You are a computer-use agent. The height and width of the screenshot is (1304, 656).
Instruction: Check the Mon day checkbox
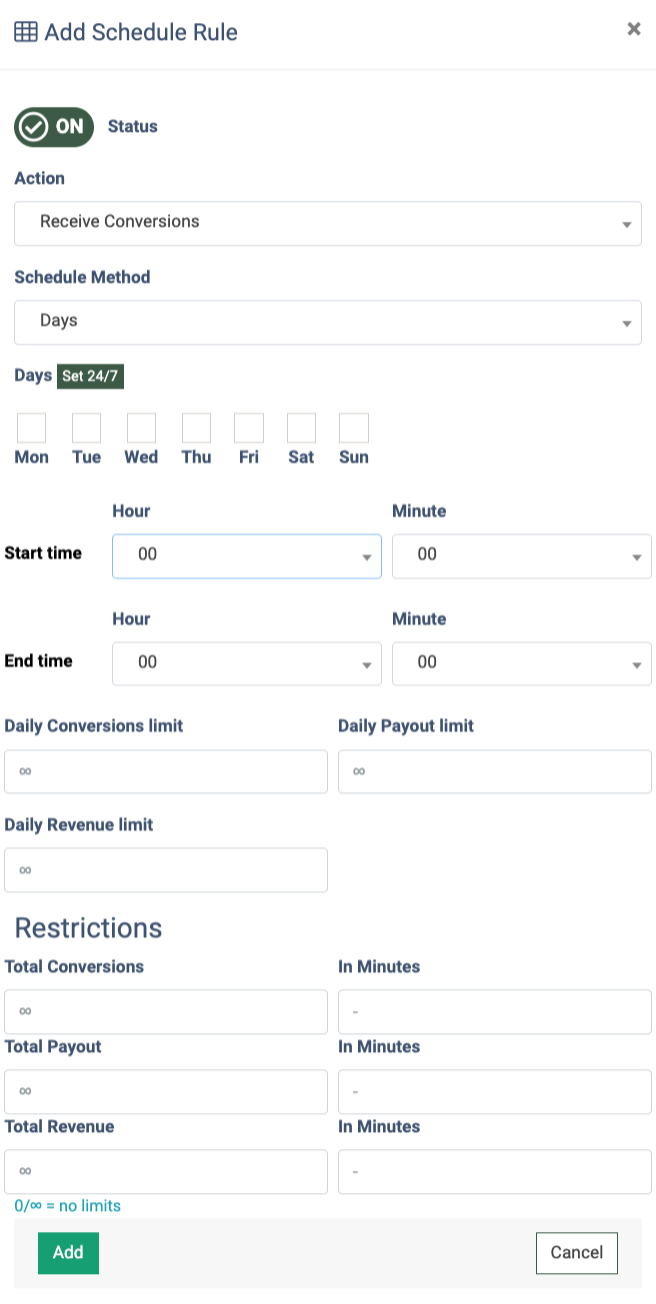pos(32,428)
